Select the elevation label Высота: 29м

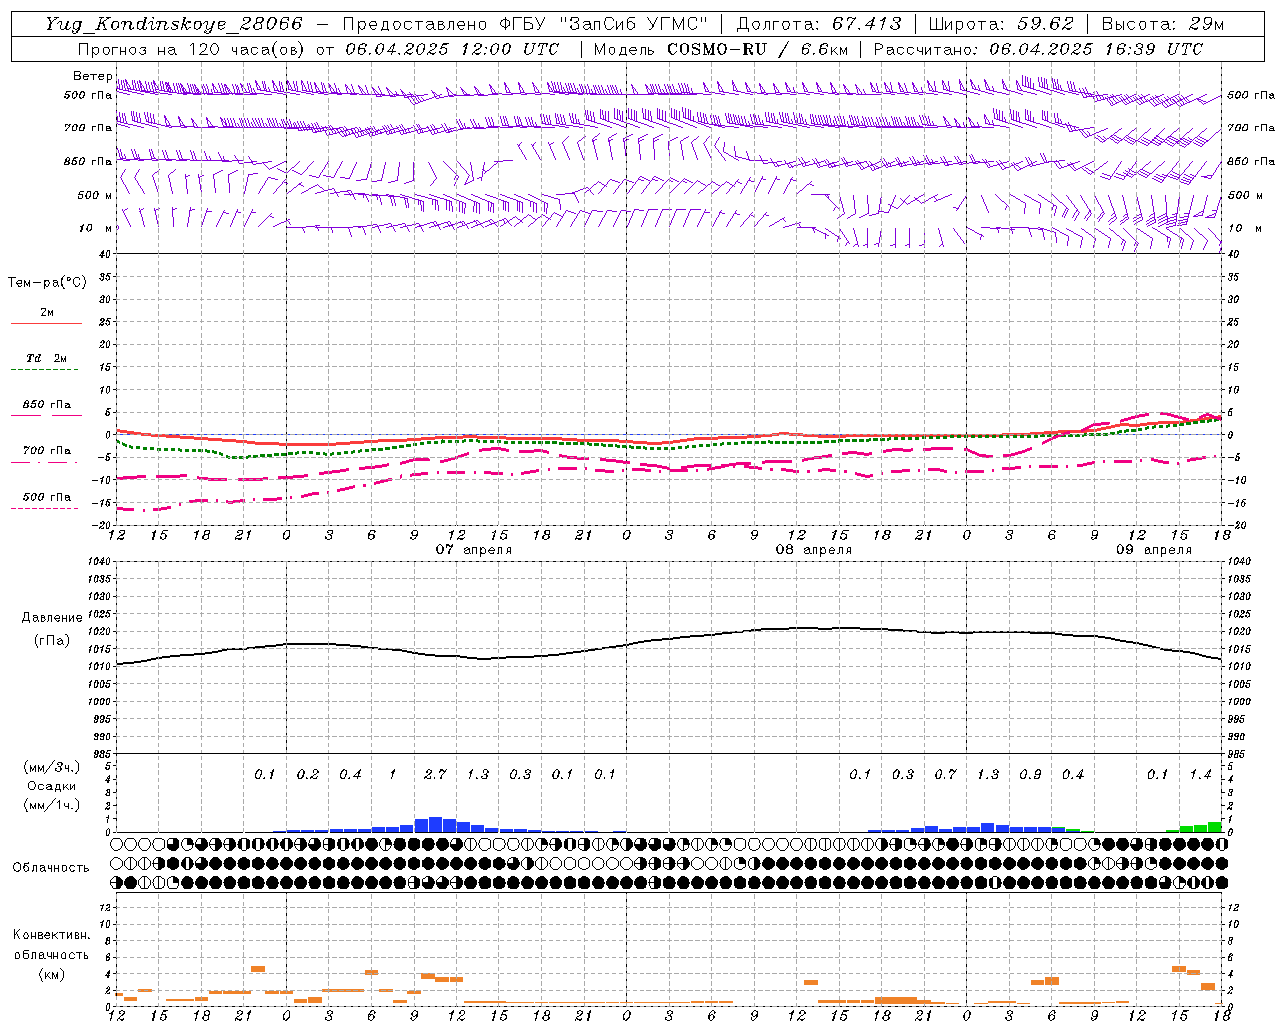point(1162,24)
